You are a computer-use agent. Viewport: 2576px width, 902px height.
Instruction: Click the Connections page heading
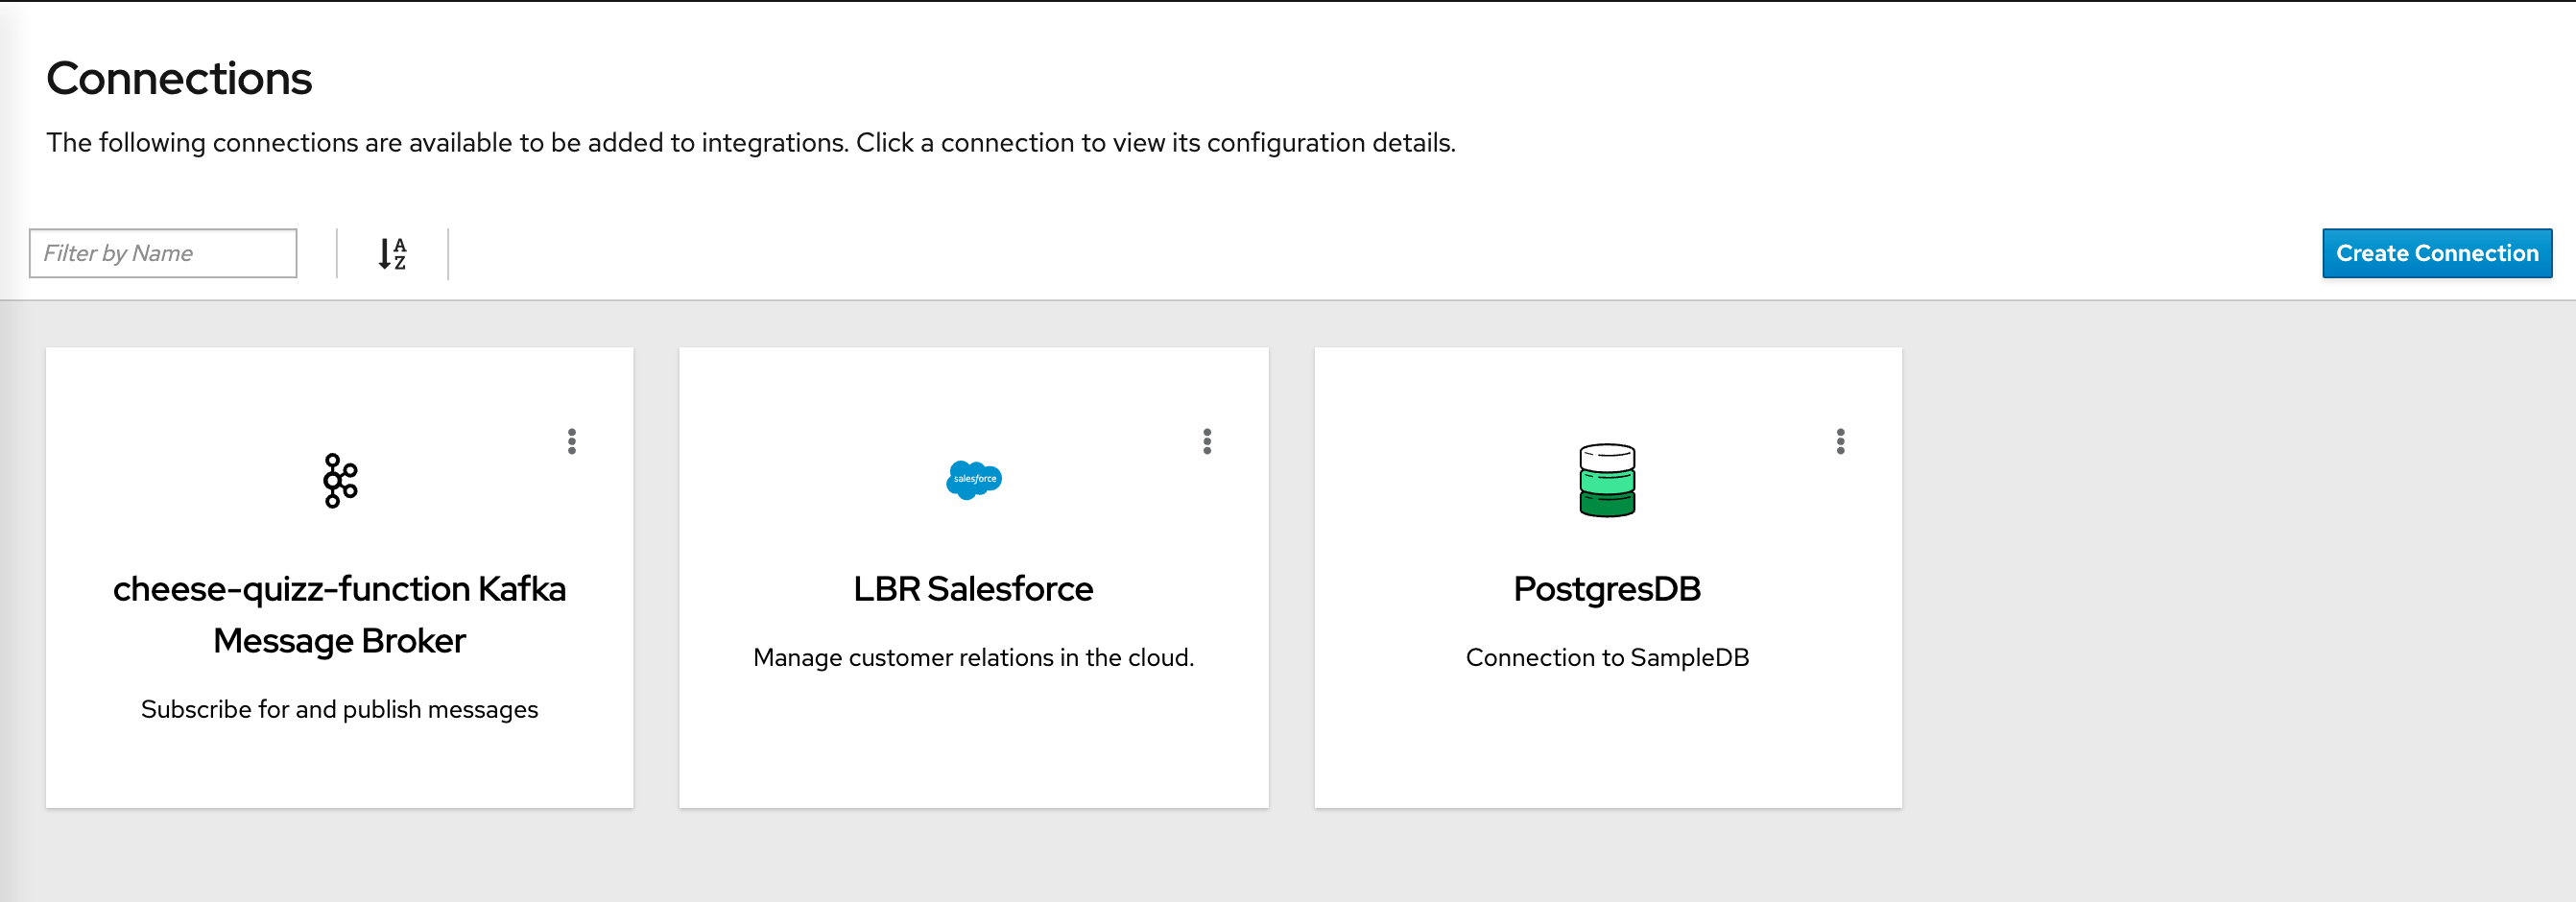click(x=179, y=78)
